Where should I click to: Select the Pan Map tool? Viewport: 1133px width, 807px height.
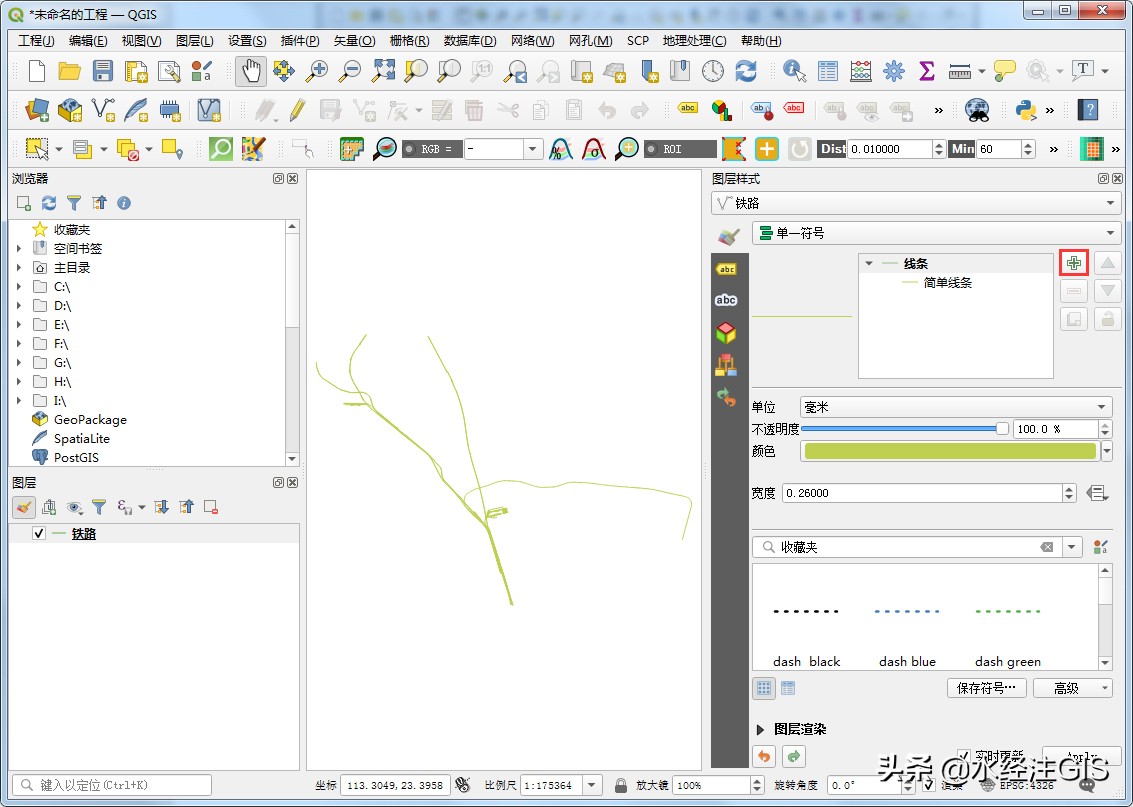click(x=250, y=71)
